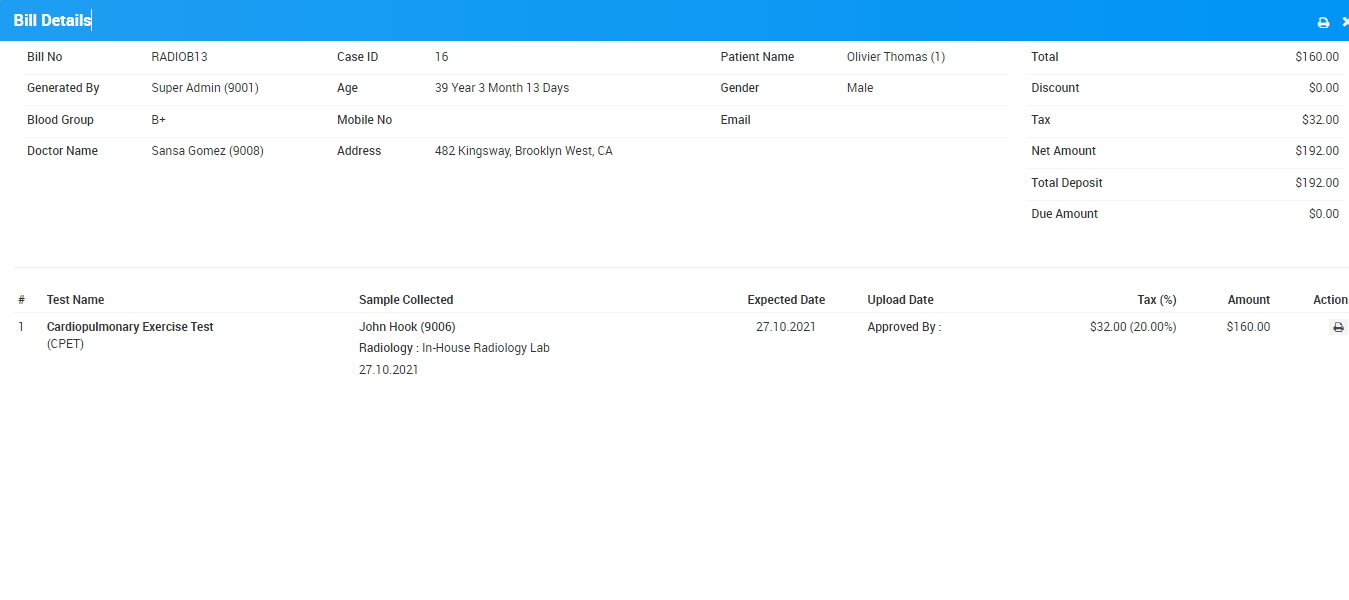The height and width of the screenshot is (600, 1349).
Task: Click the Net Amount value $192.00
Action: pyautogui.click(x=1316, y=151)
